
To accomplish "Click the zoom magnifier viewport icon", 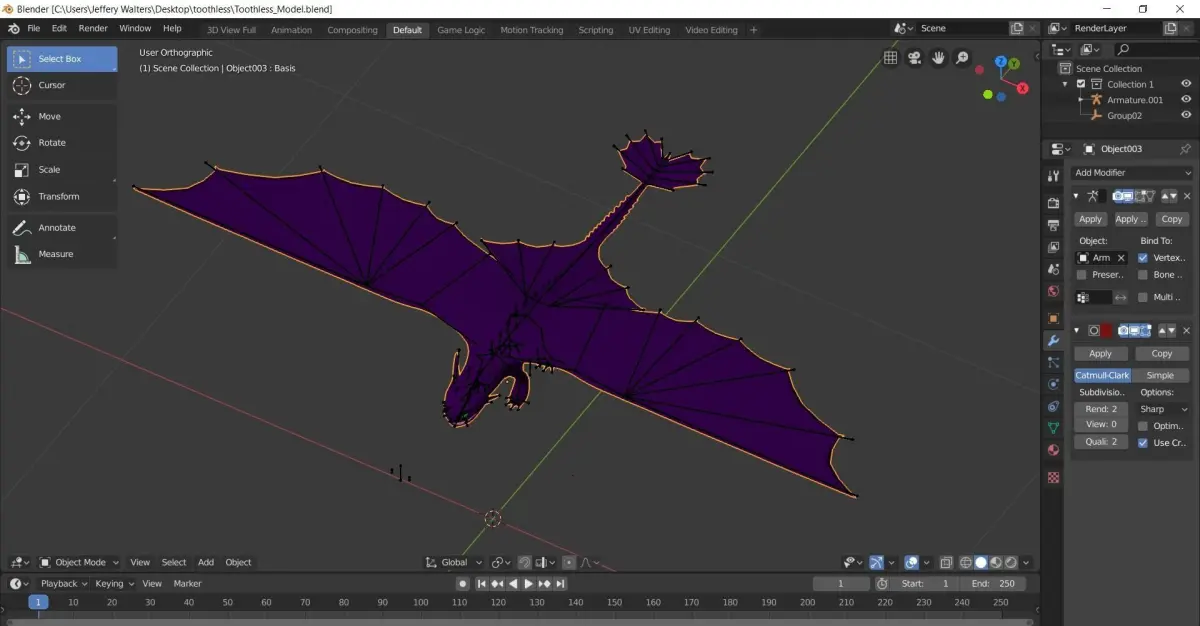I will click(962, 58).
